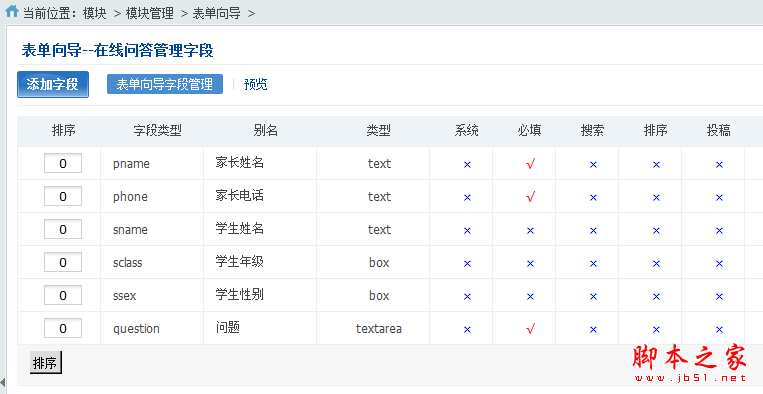Collapse the left panel arrow handle
This screenshot has height=394, width=763.
point(2,383)
